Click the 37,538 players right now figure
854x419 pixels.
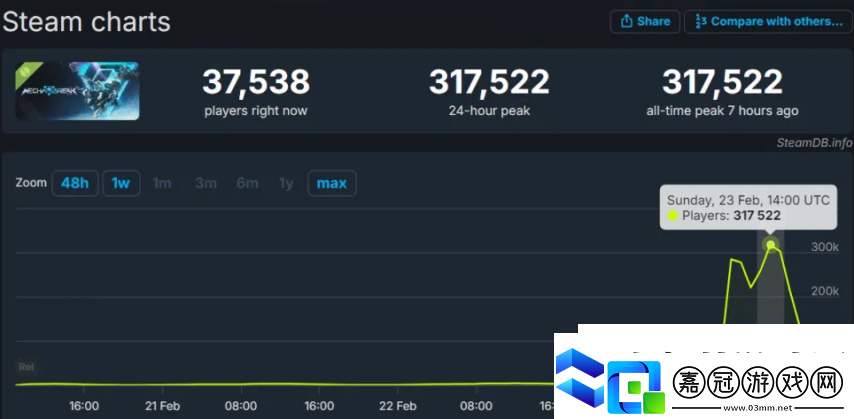(x=256, y=82)
